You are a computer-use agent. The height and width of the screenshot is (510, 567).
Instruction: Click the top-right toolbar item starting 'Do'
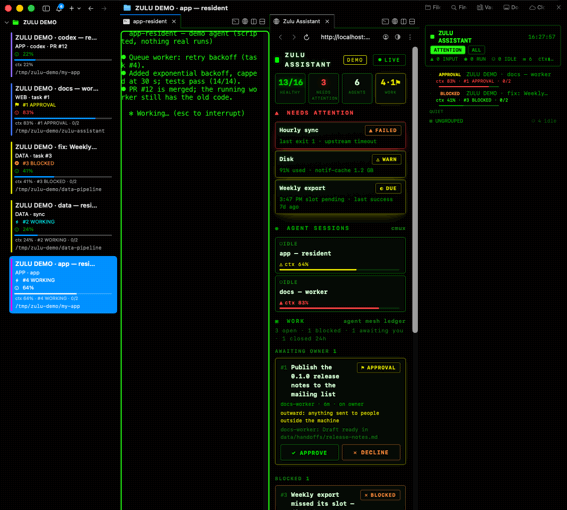[511, 7]
